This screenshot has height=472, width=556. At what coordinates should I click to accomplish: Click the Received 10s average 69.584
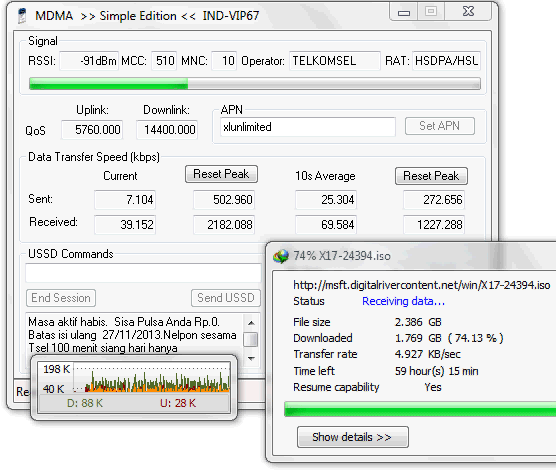tap(326, 225)
